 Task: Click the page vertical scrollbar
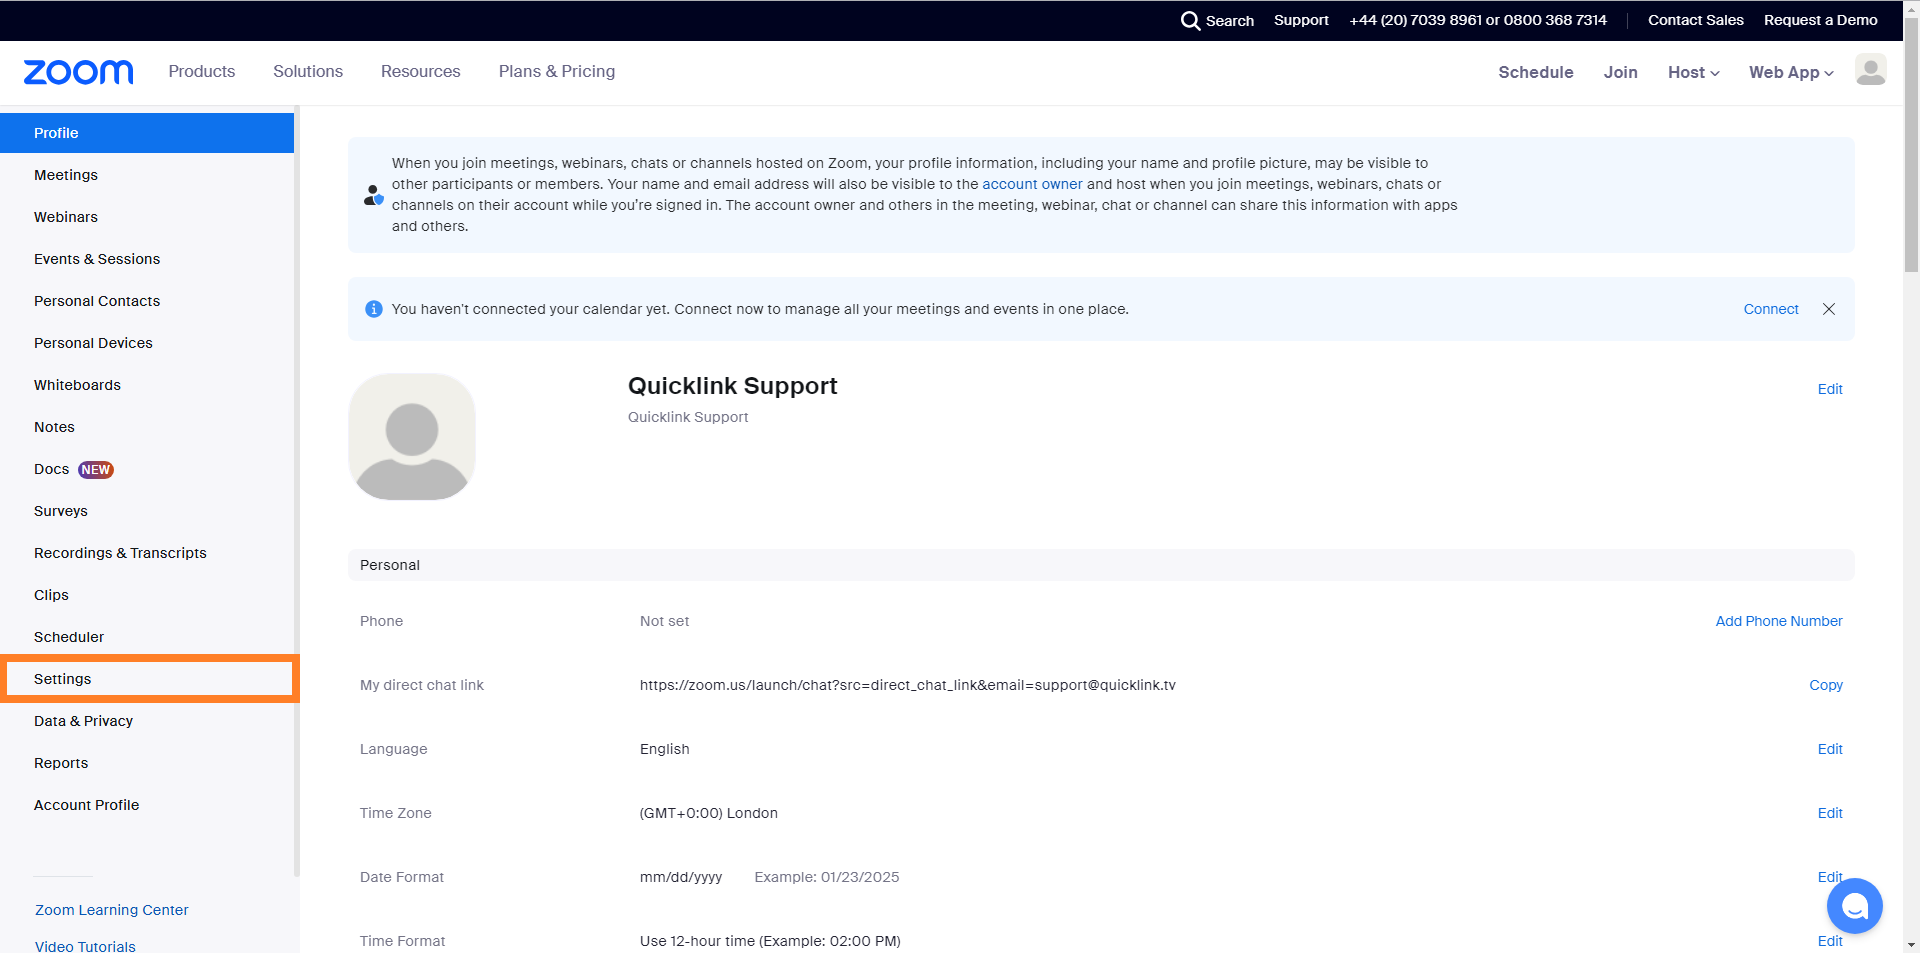point(1911,145)
